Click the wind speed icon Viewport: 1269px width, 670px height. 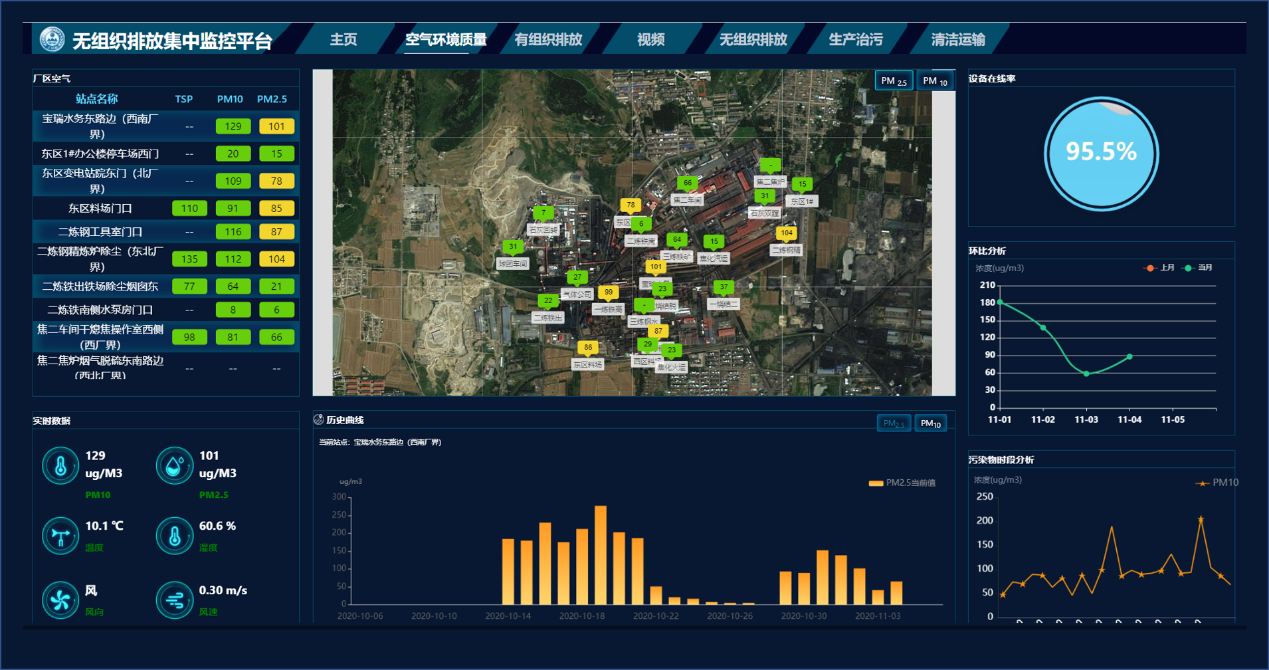pos(175,601)
